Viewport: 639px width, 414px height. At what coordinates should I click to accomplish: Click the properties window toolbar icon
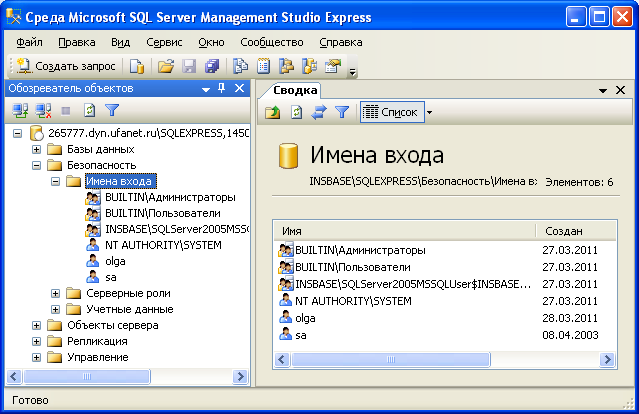(333, 66)
